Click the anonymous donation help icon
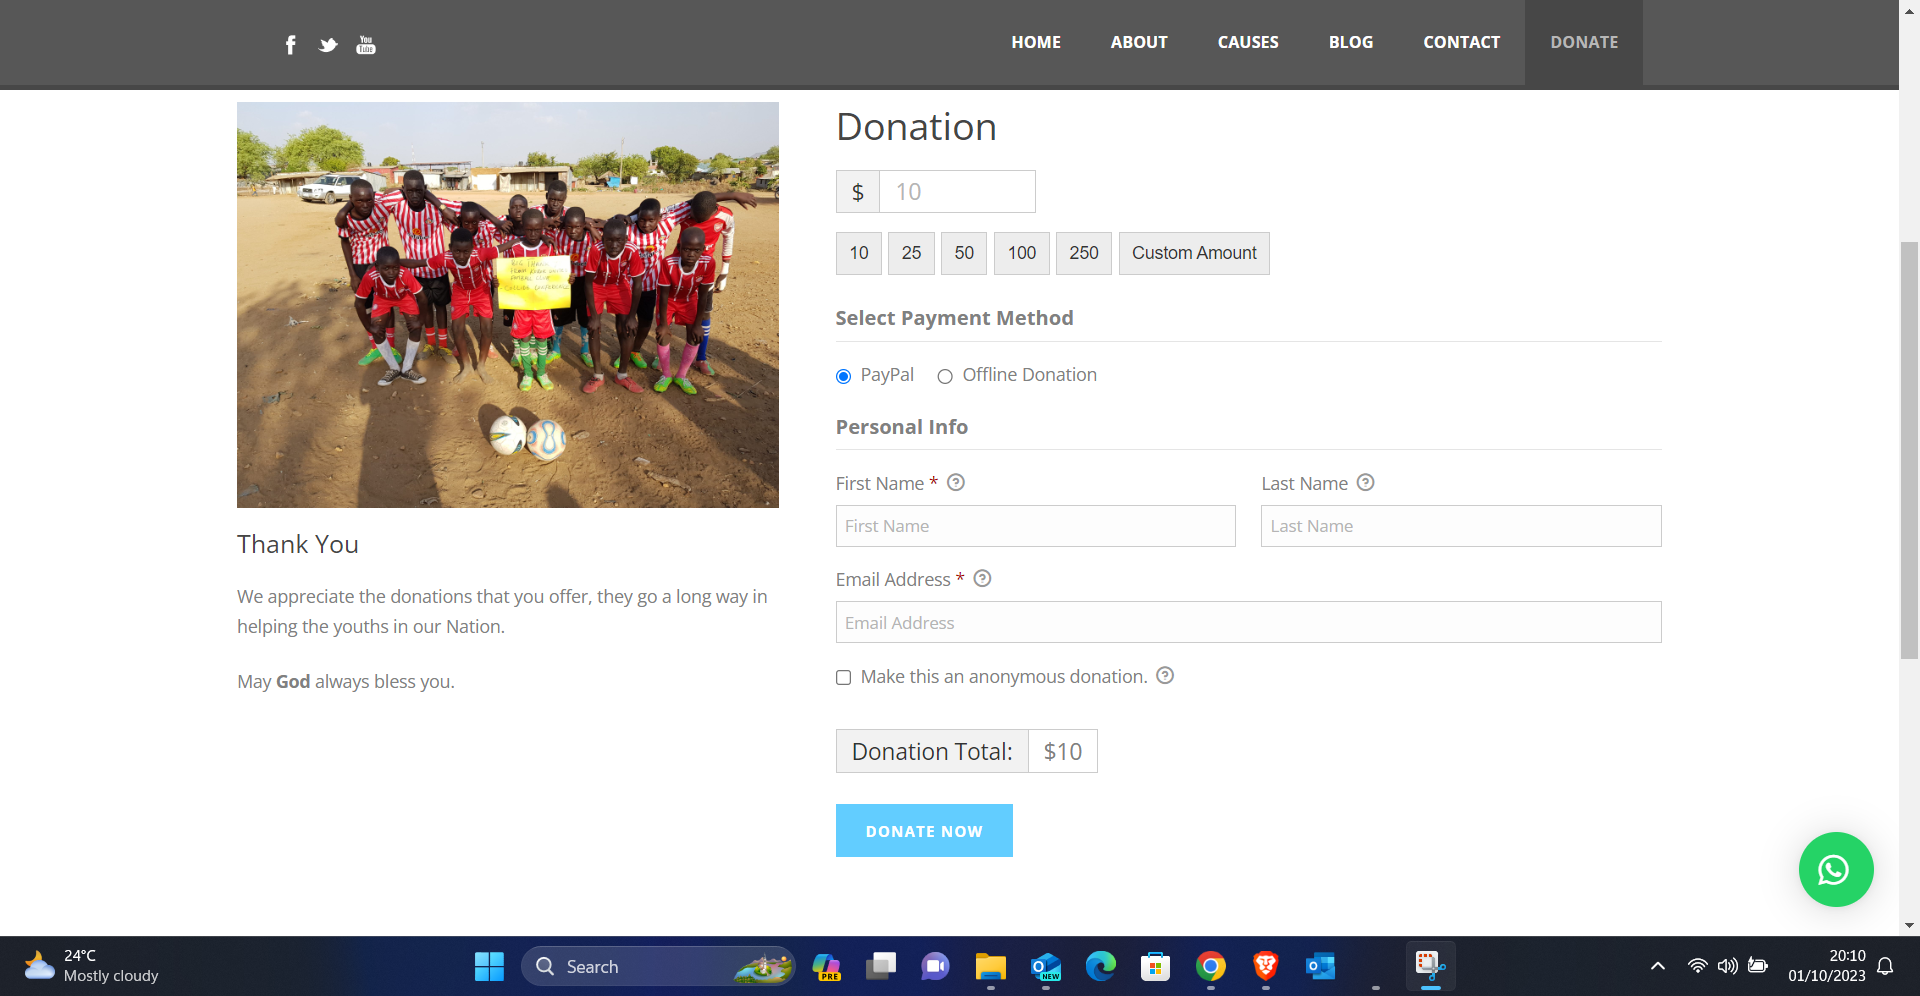The height and width of the screenshot is (996, 1920). point(1165,676)
